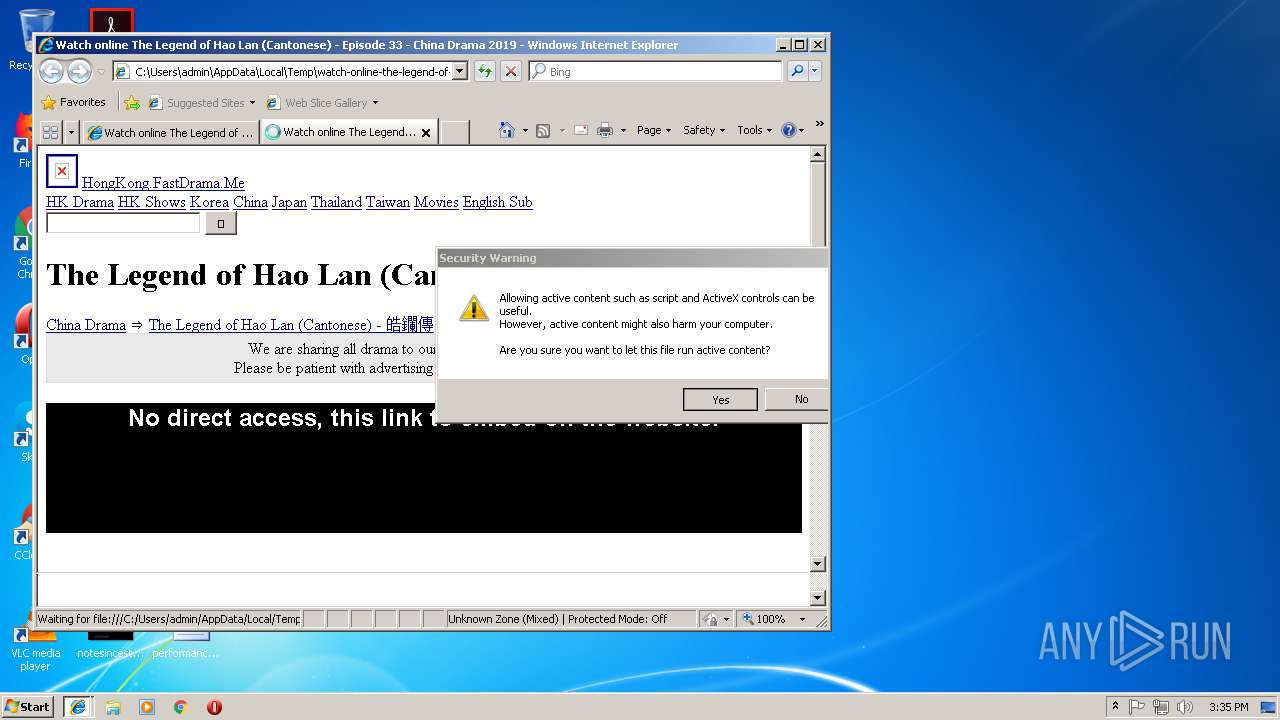Click the Back navigation arrow
The height and width of the screenshot is (720, 1280).
point(51,71)
